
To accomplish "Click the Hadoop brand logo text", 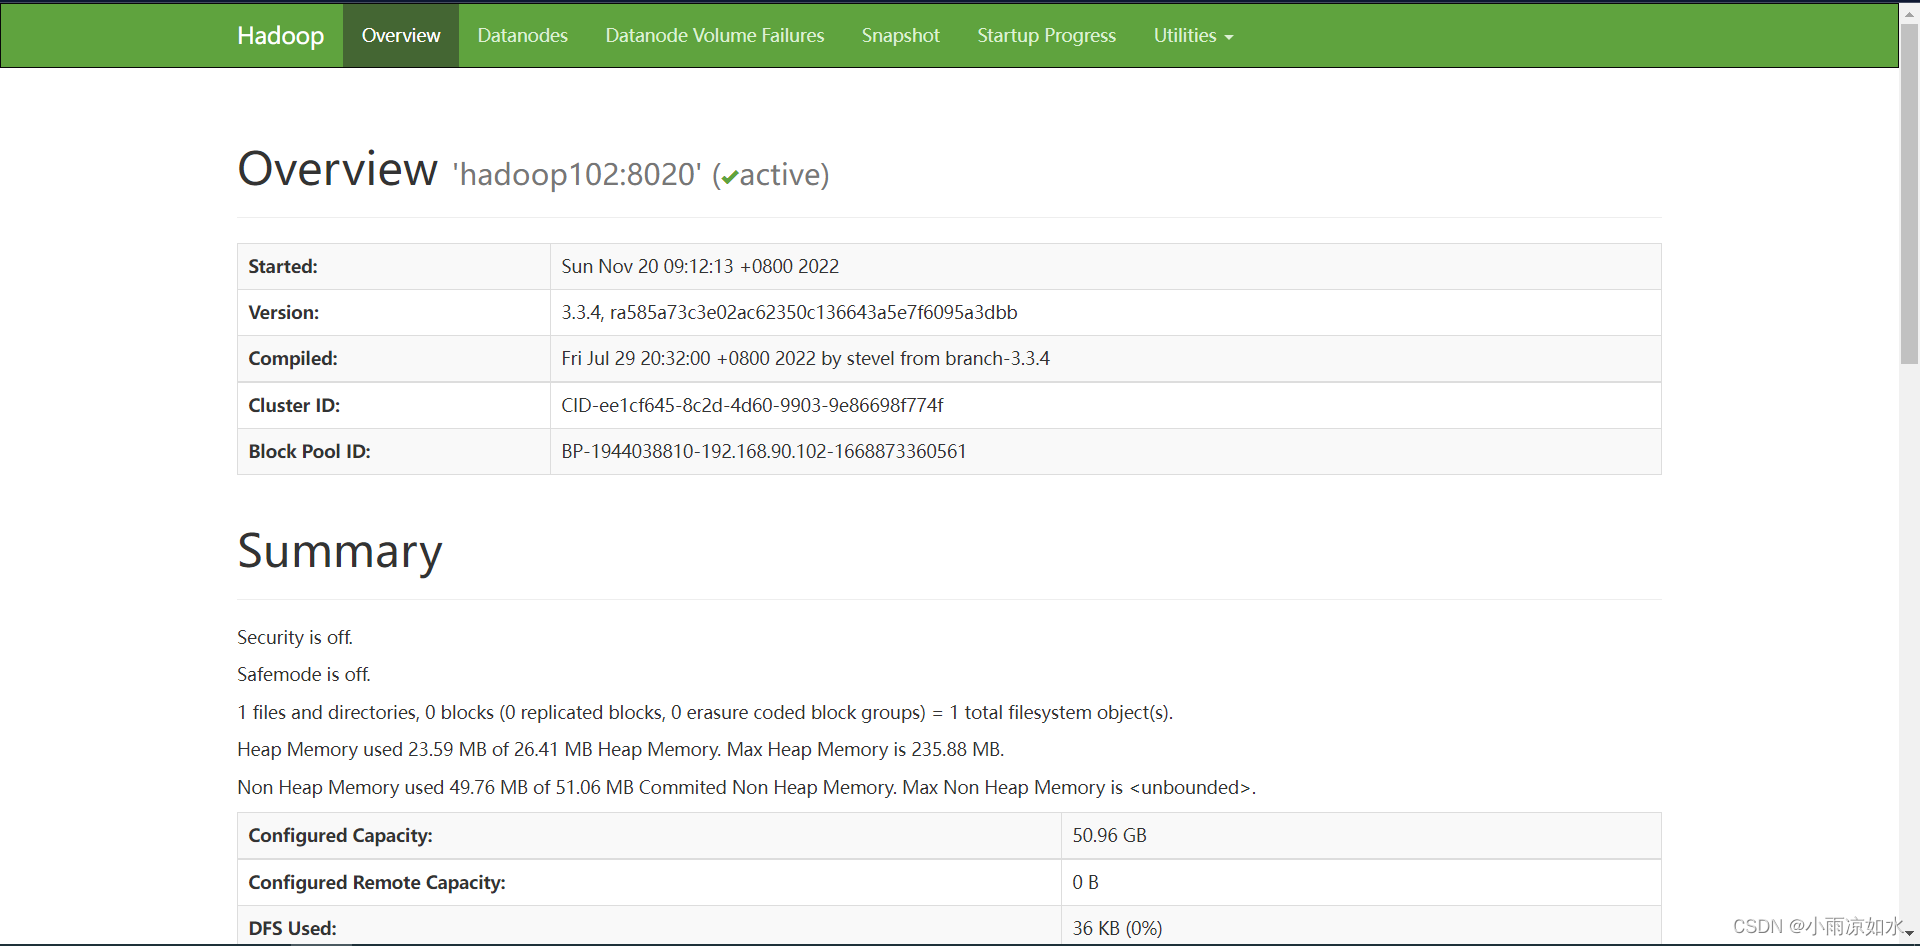I will (280, 36).
